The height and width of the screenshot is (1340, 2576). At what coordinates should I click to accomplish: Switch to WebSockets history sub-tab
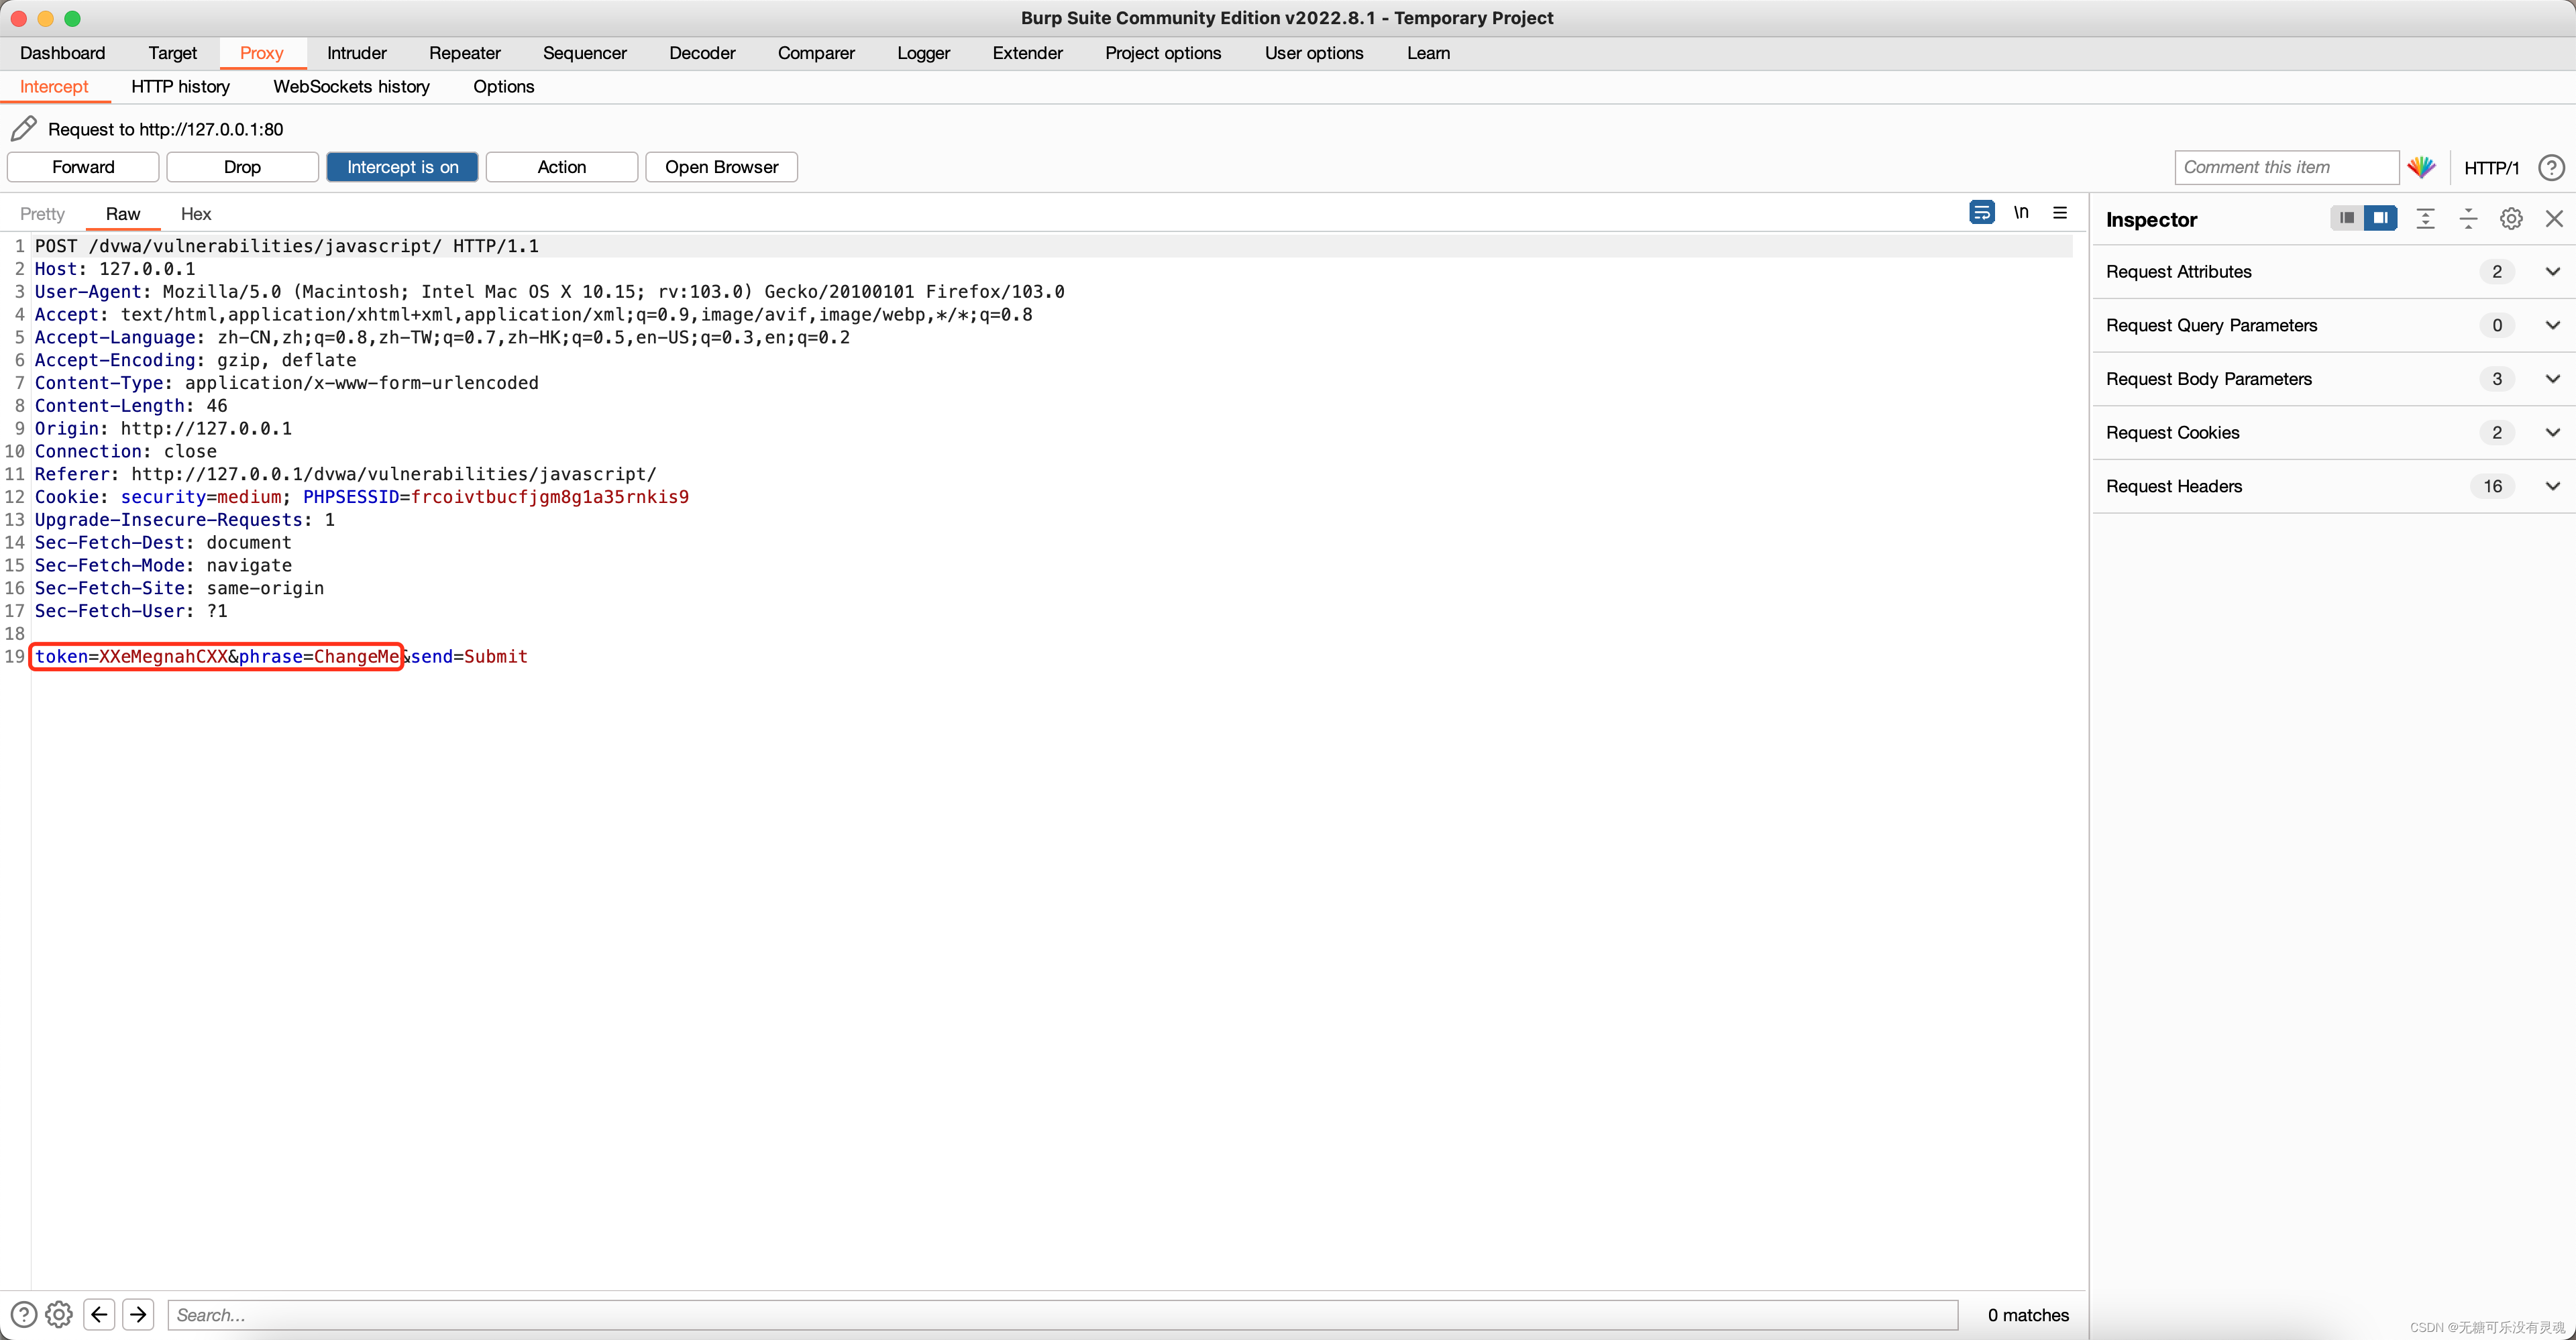coord(352,87)
